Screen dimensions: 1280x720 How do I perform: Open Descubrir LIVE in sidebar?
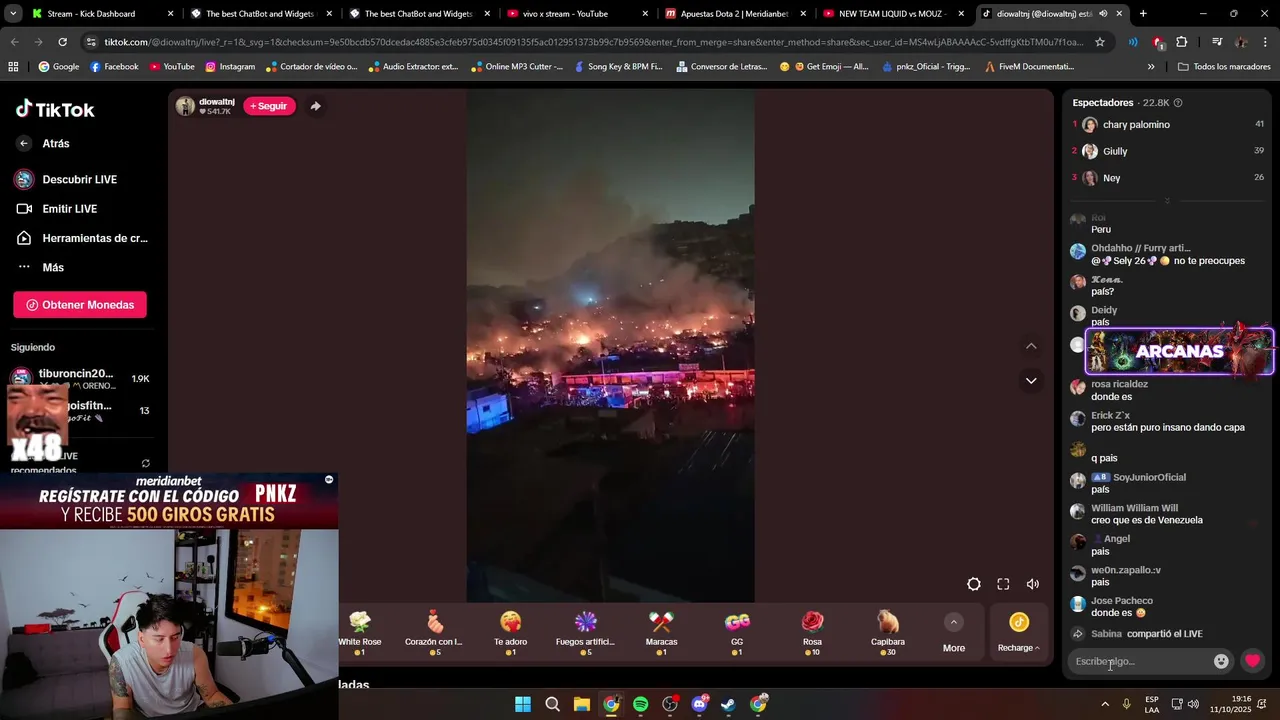(66, 179)
